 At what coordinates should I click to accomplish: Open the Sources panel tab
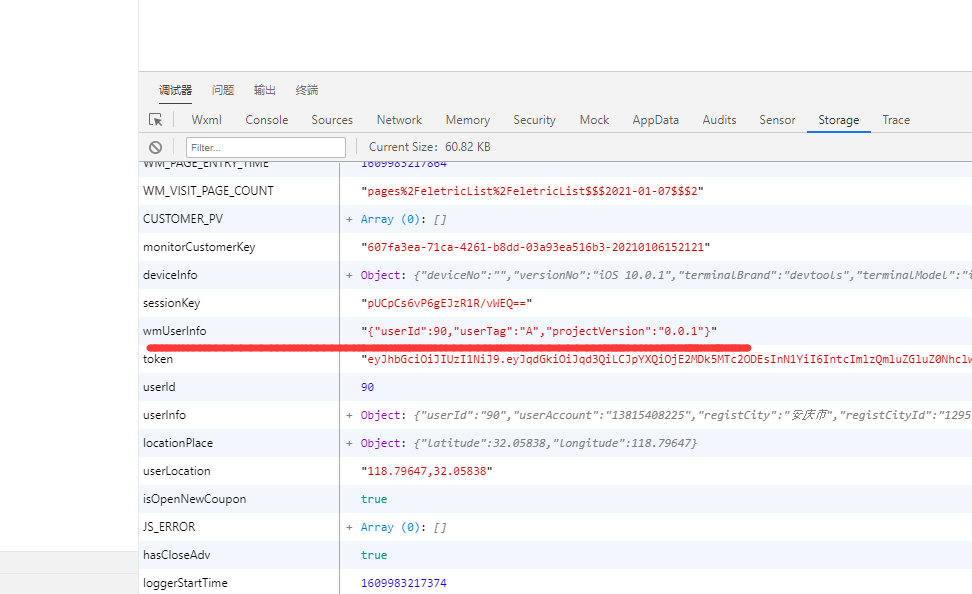[332, 120]
